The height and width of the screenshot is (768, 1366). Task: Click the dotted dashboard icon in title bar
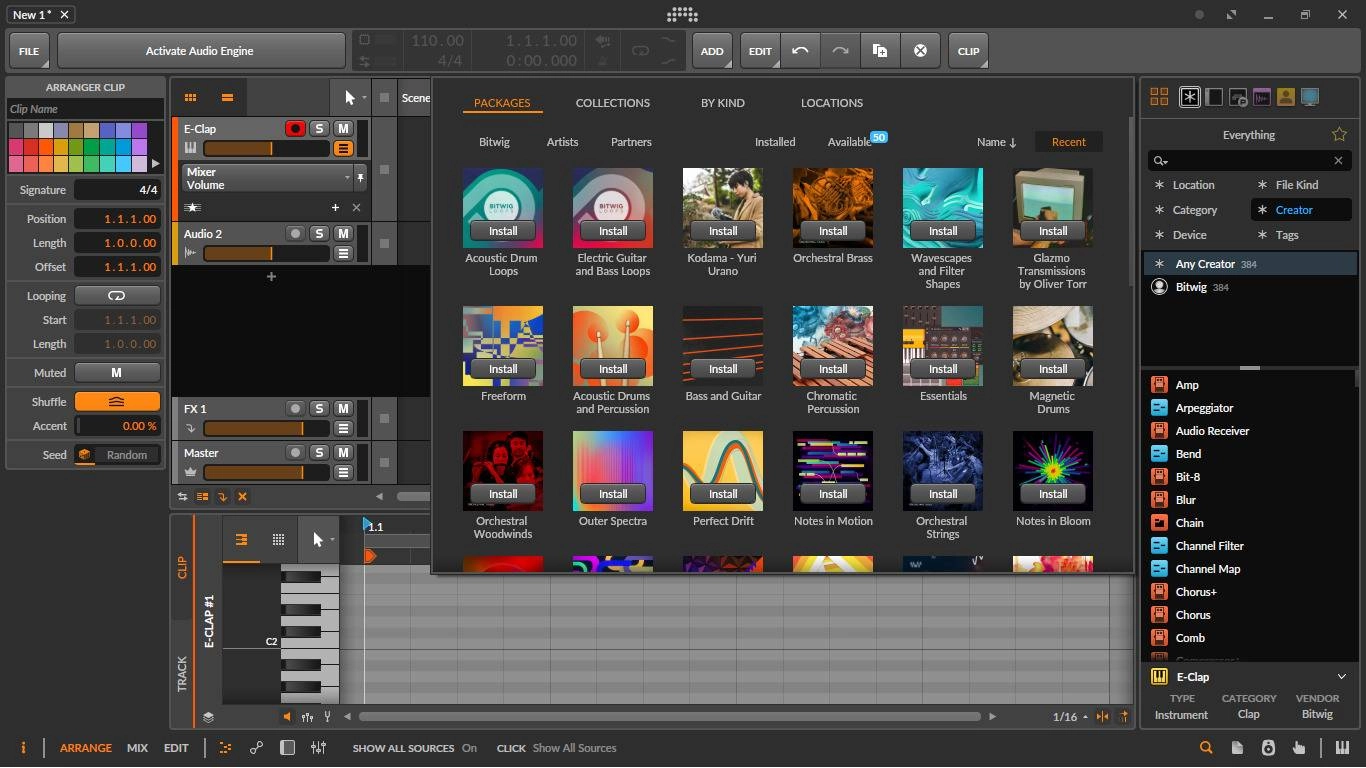[682, 15]
